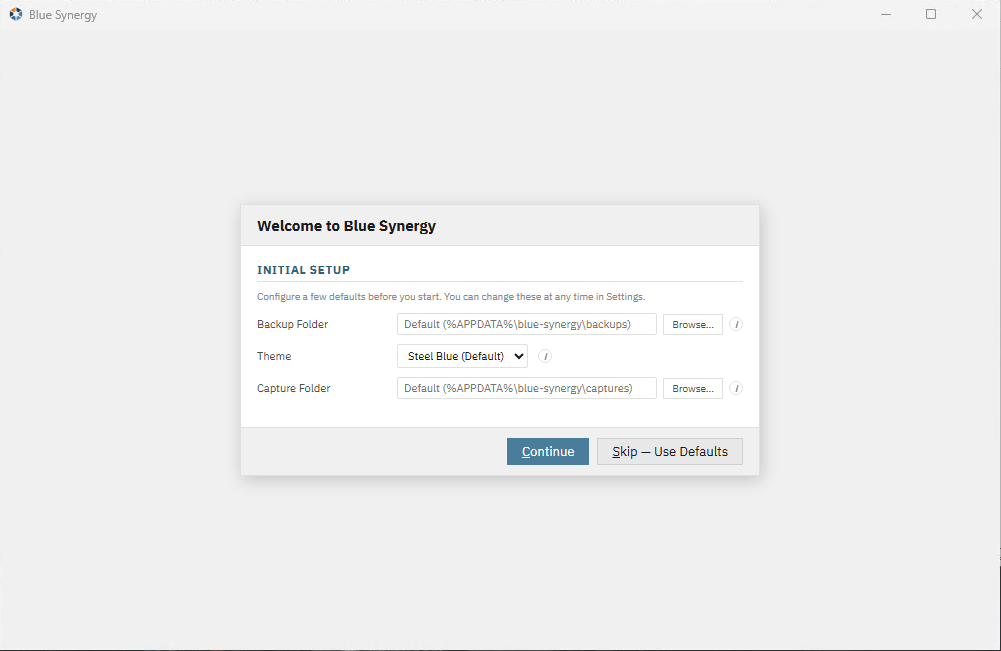Click the Theme dropdown chevron arrow

(518, 356)
